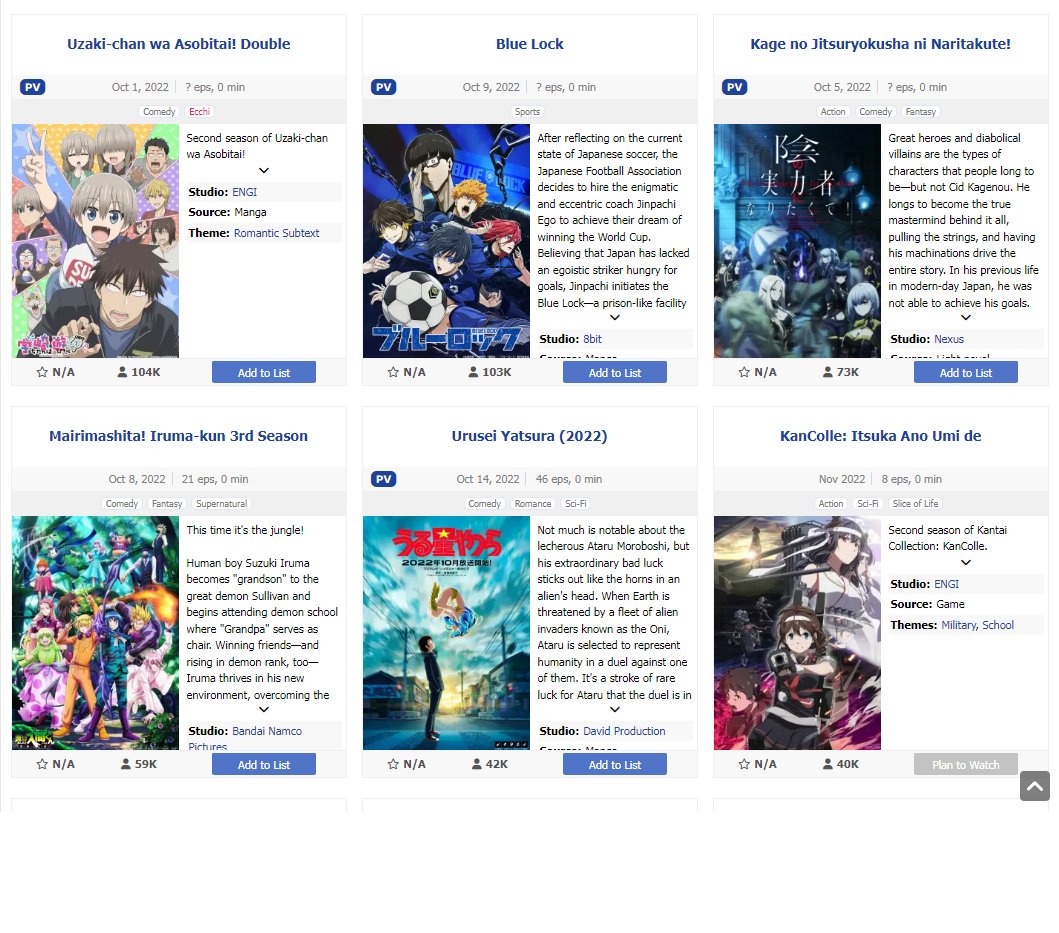Open the Uzaki-chan PV video badge
1059x933 pixels.
point(32,87)
